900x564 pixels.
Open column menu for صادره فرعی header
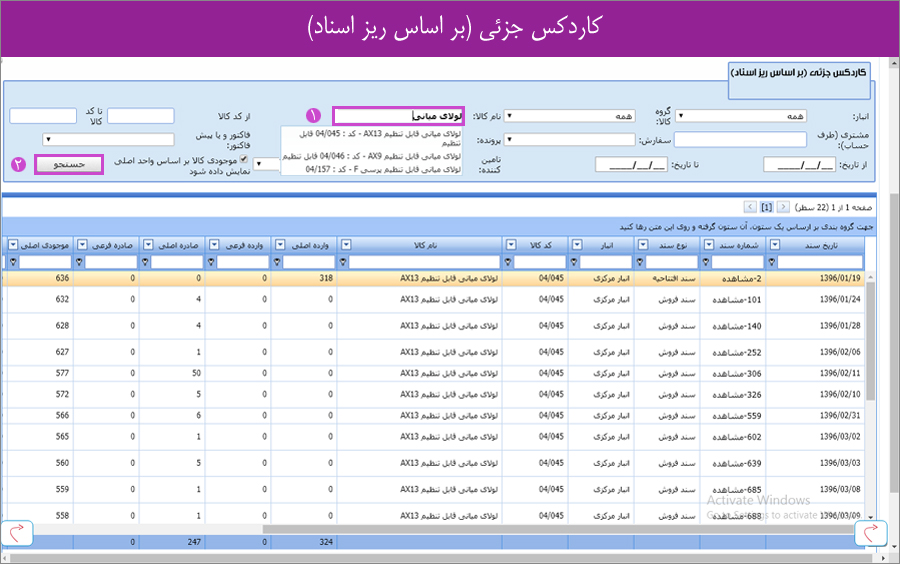82,245
